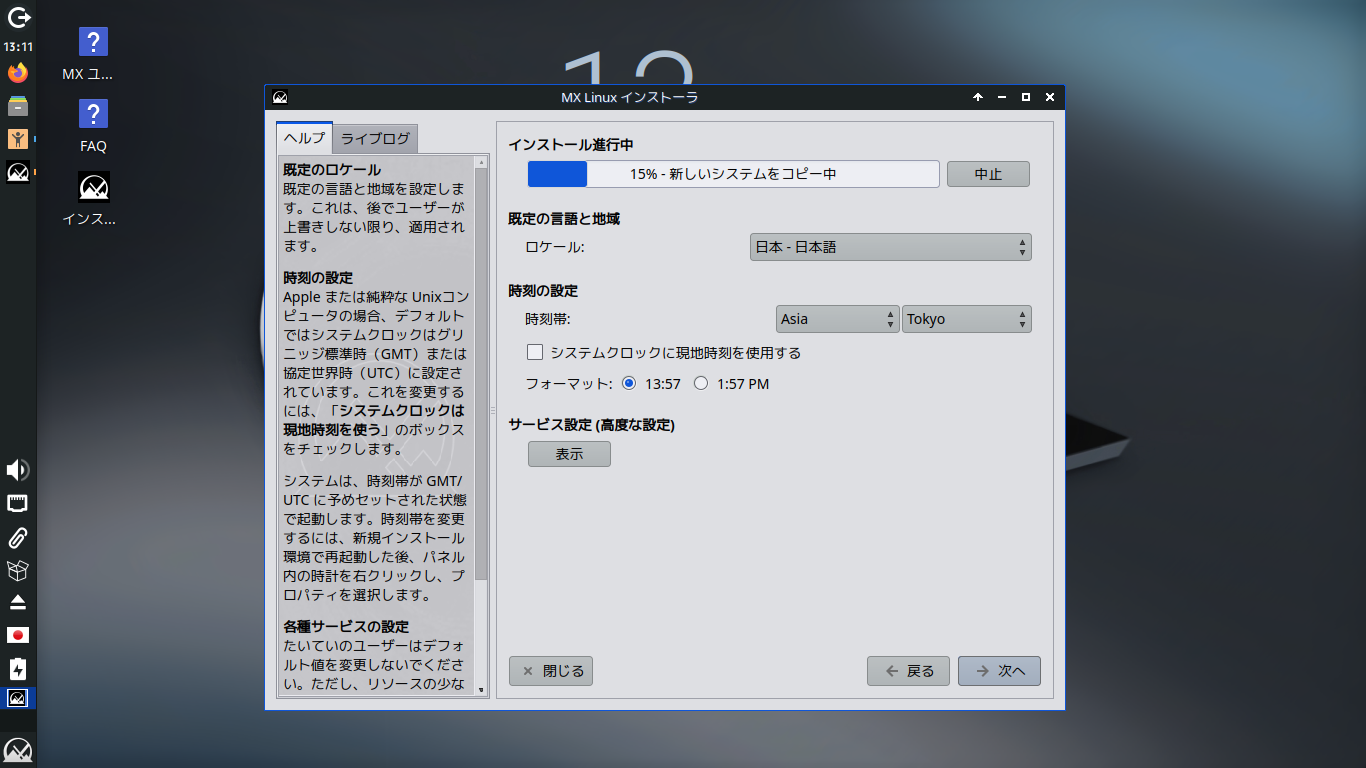Click the eject removable media icon

[18, 602]
